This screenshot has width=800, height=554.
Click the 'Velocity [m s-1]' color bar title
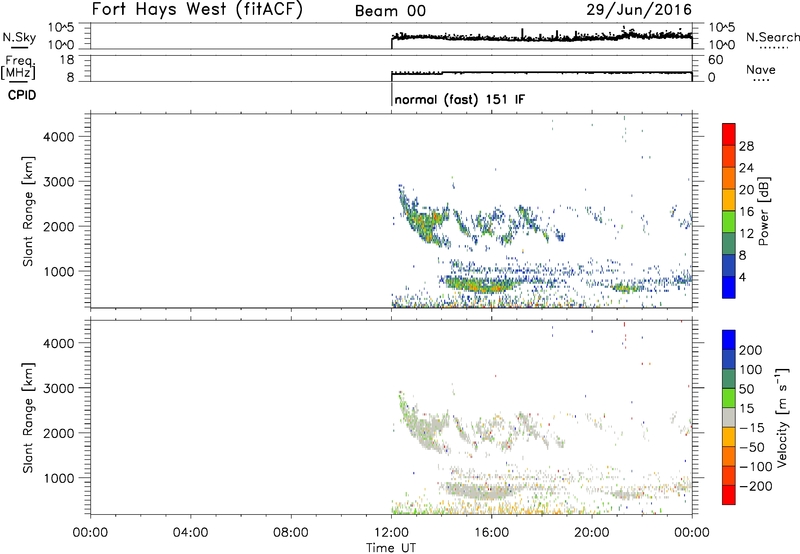tap(782, 417)
